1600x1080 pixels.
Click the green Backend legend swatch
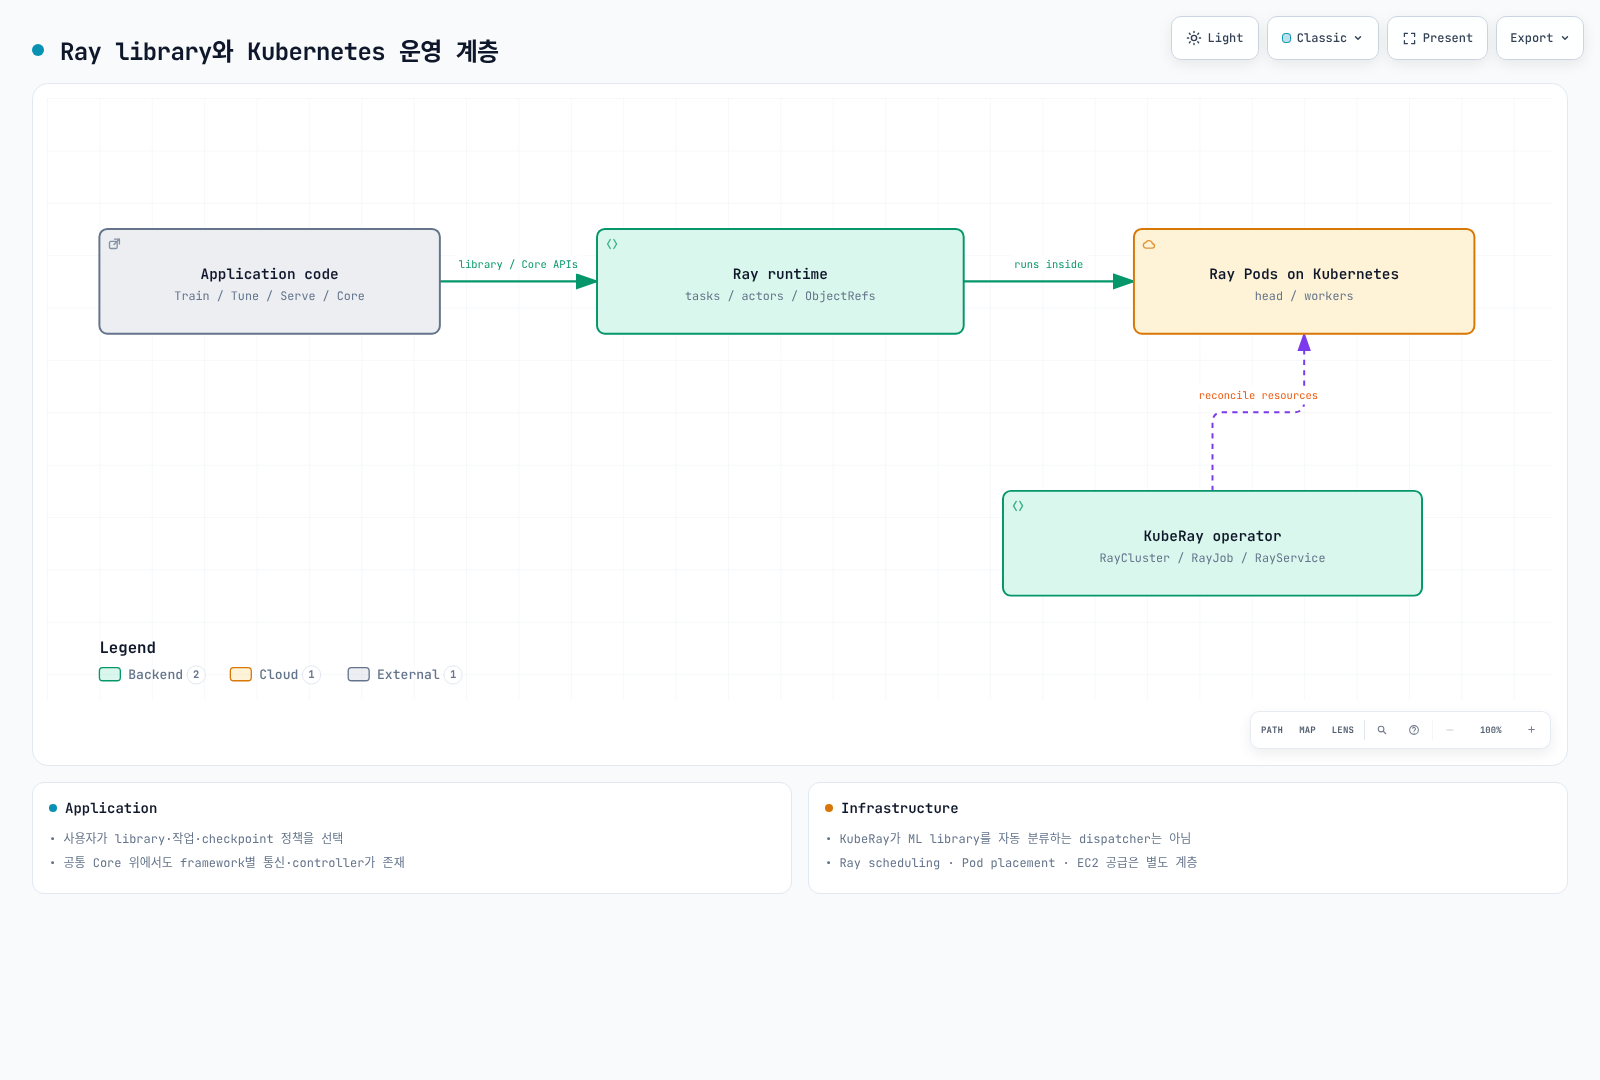[x=110, y=675]
